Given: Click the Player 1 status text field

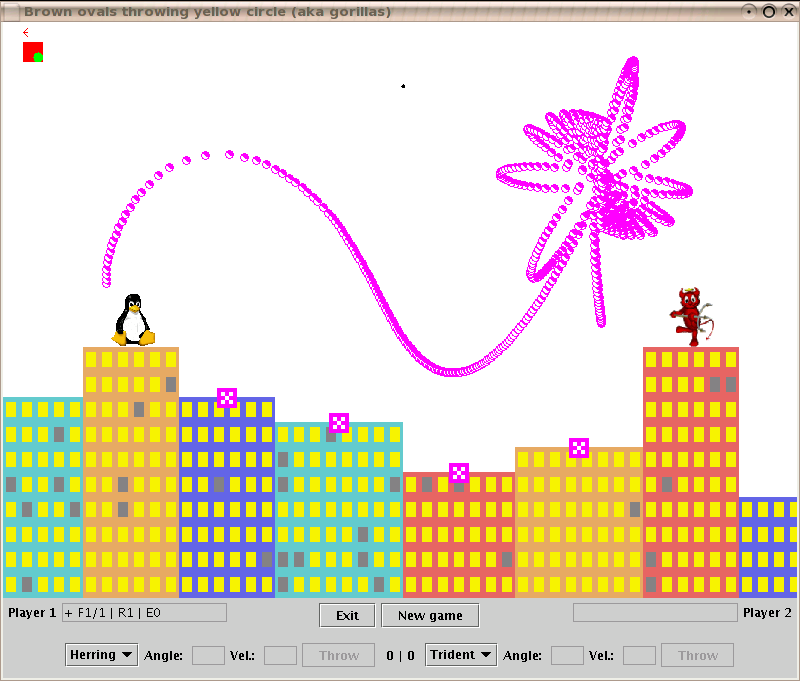Looking at the screenshot, I should click(x=144, y=612).
